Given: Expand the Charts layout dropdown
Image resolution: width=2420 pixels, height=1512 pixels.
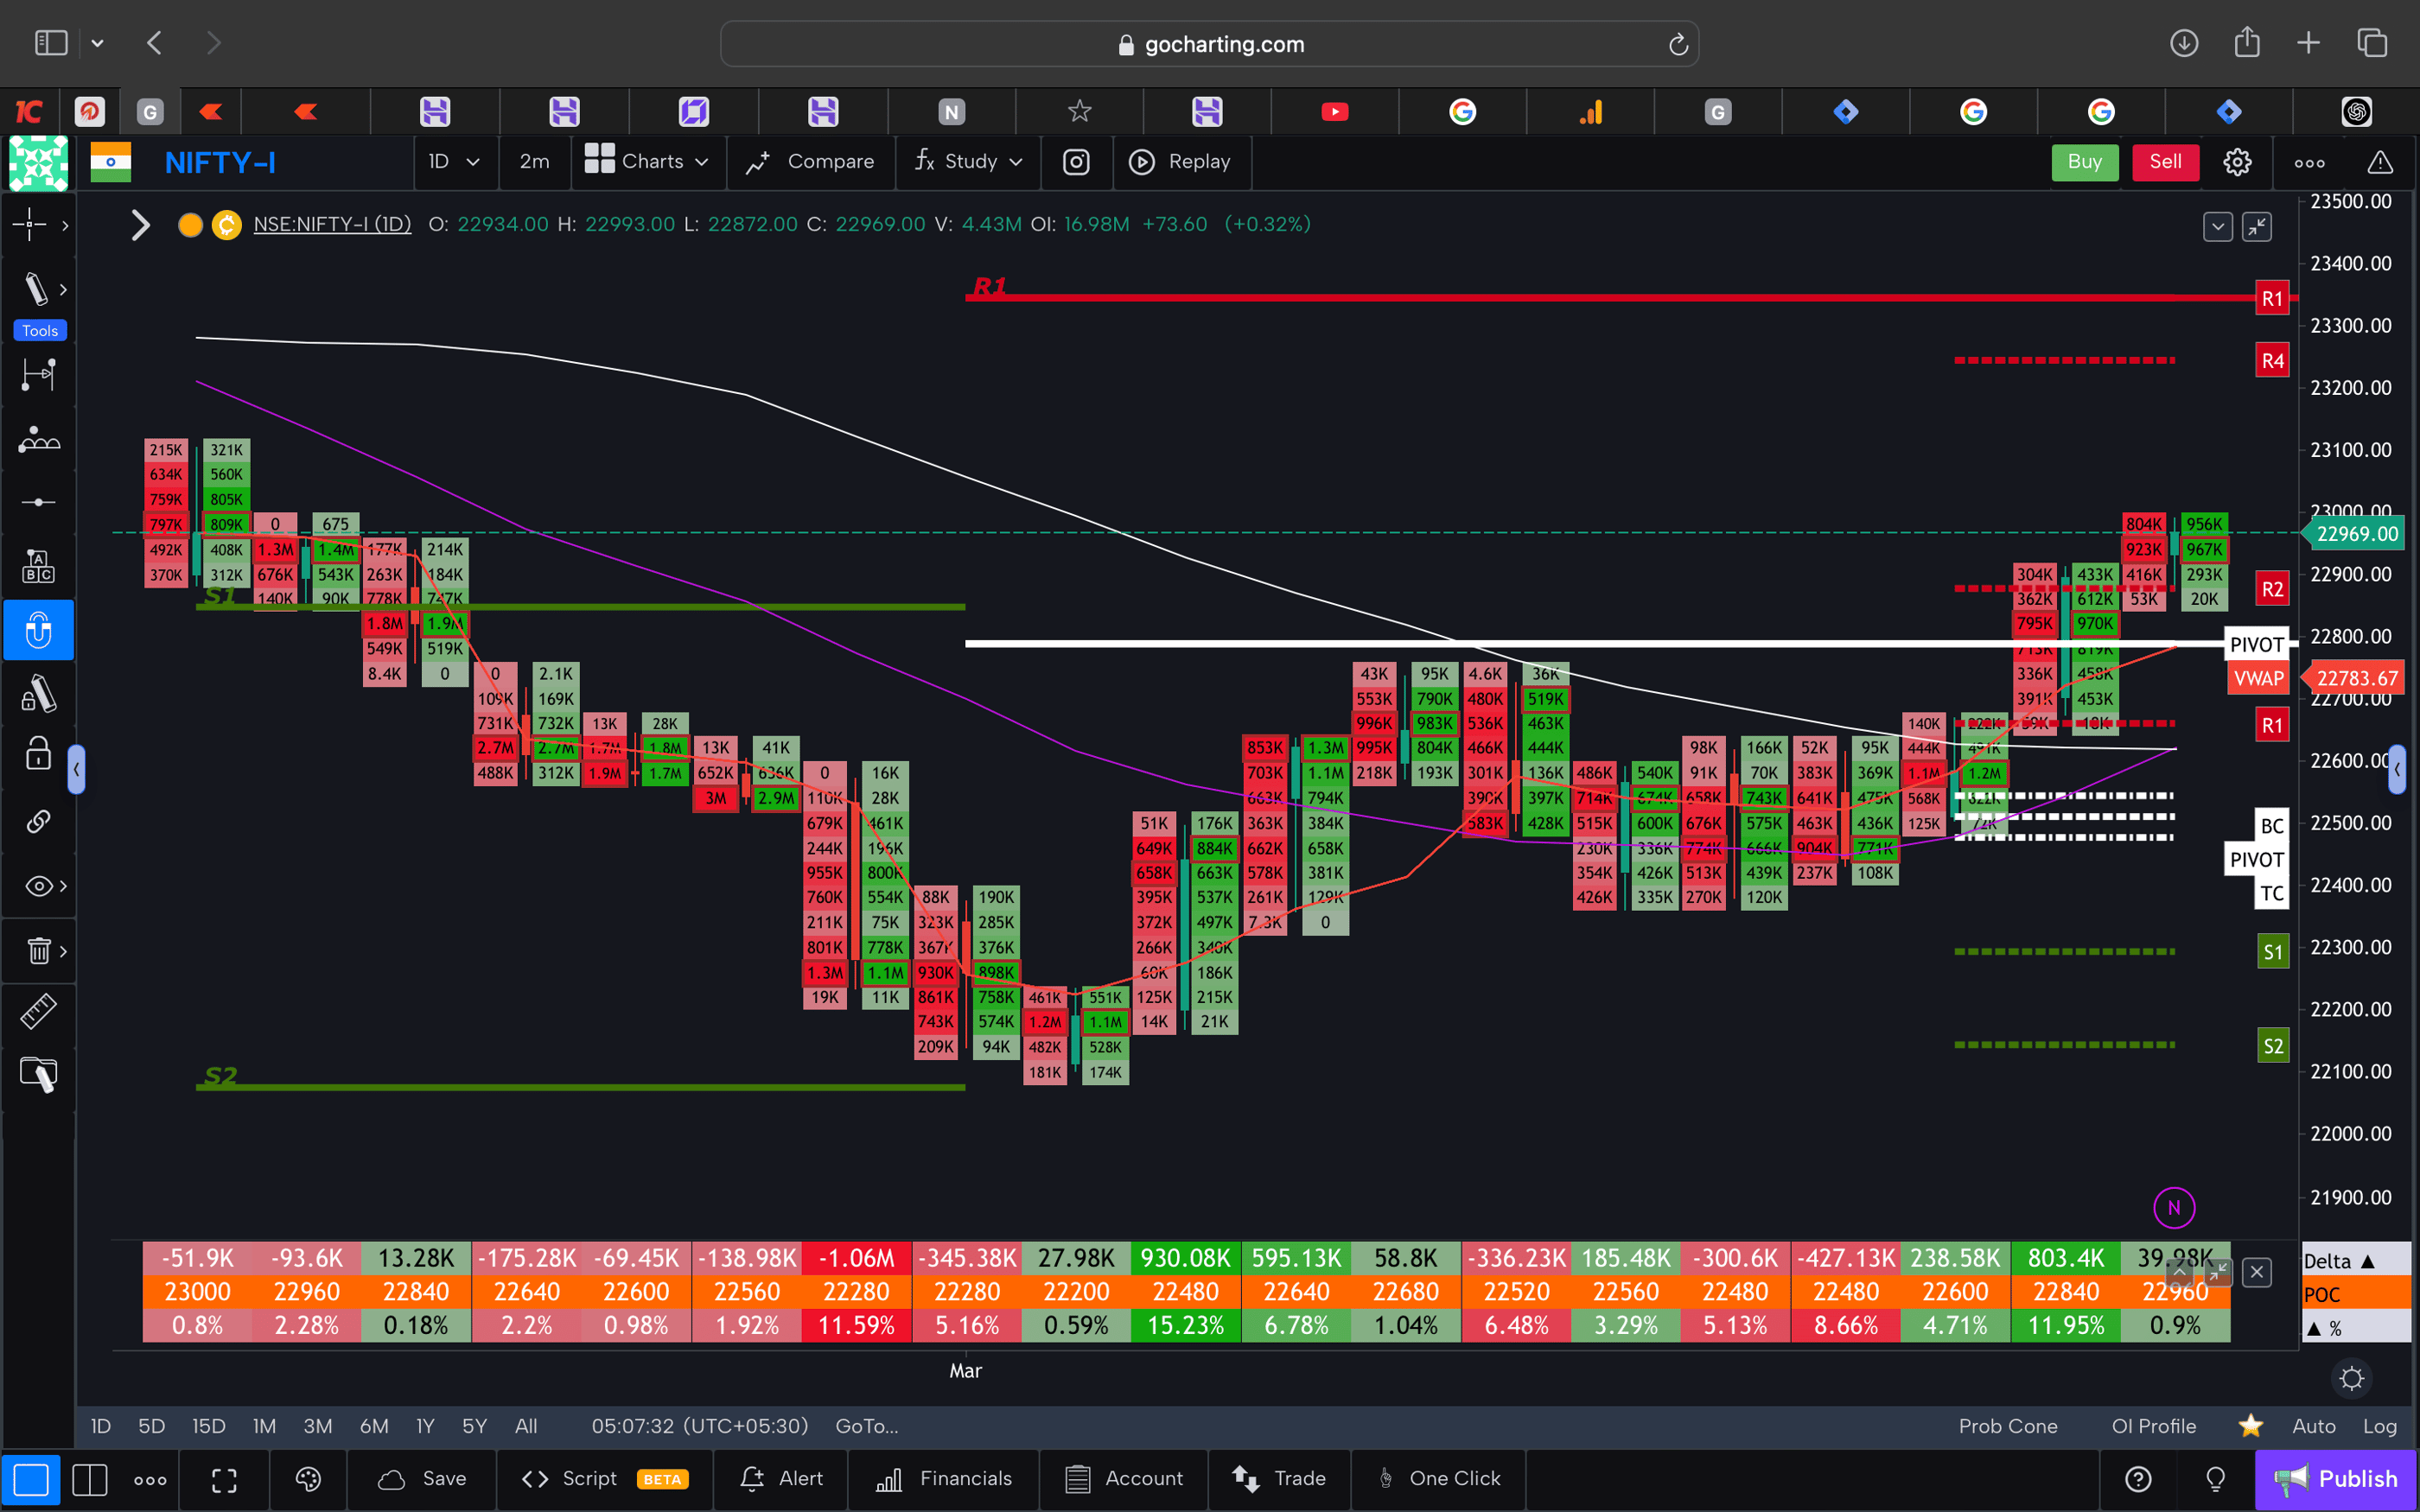Looking at the screenshot, I should pos(647,162).
